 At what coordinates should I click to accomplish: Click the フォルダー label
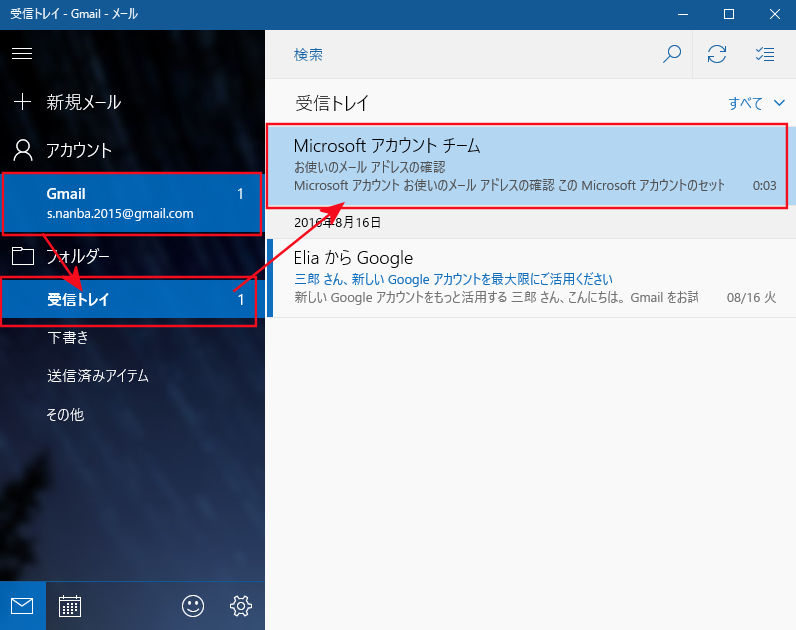(x=78, y=256)
